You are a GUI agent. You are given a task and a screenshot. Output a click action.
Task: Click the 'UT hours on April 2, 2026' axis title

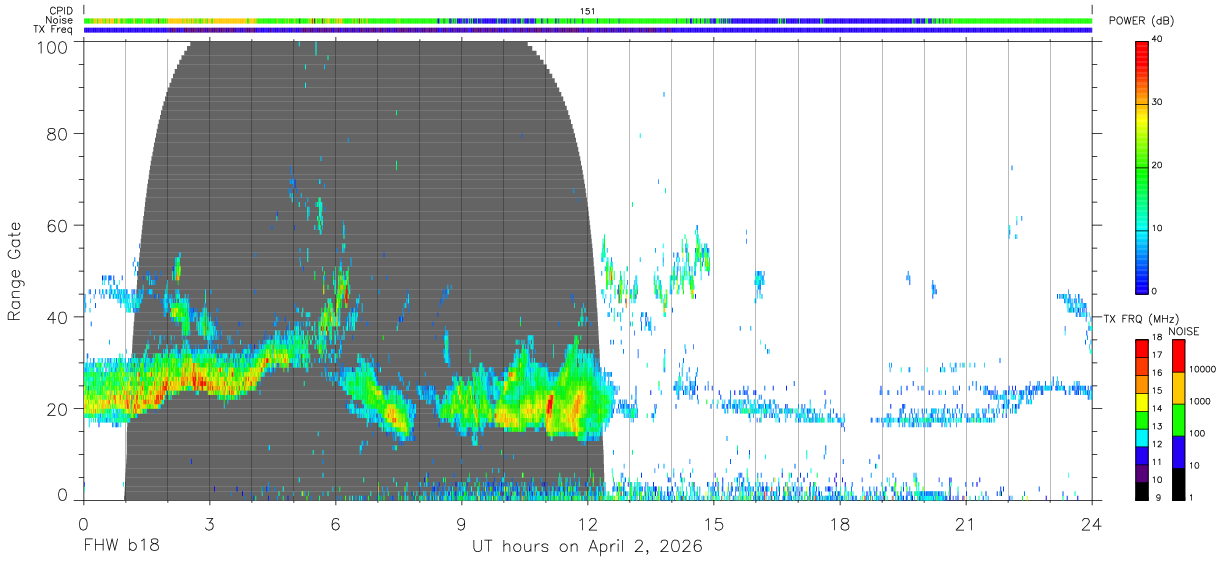[587, 547]
